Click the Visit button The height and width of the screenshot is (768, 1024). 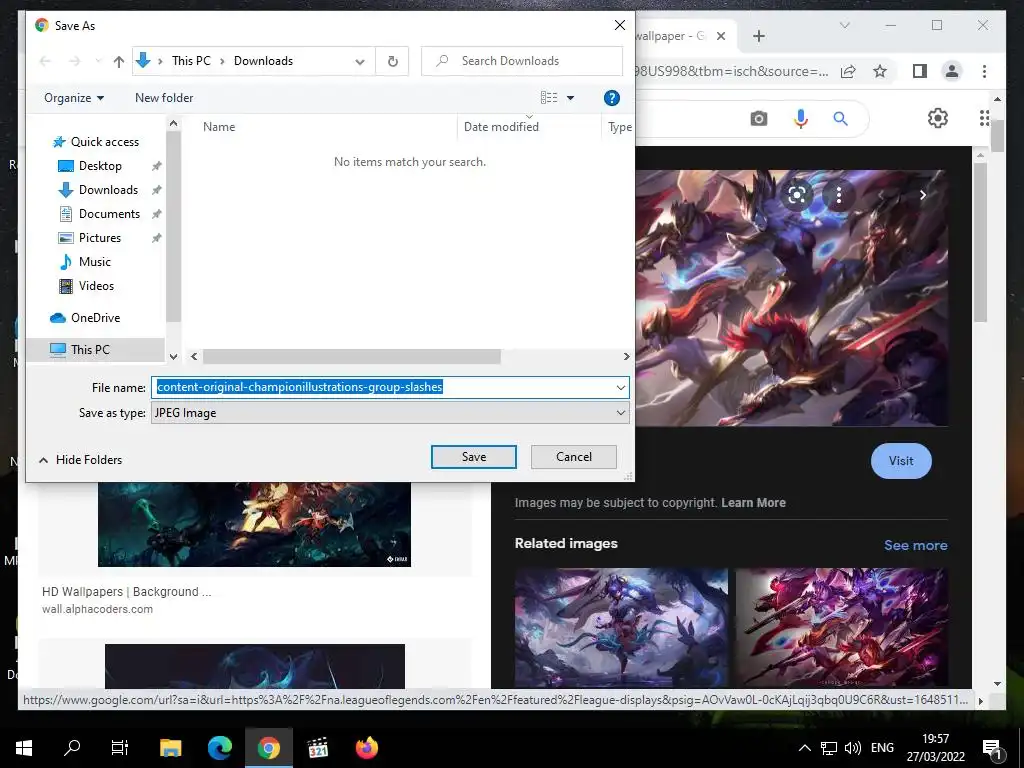click(x=901, y=461)
